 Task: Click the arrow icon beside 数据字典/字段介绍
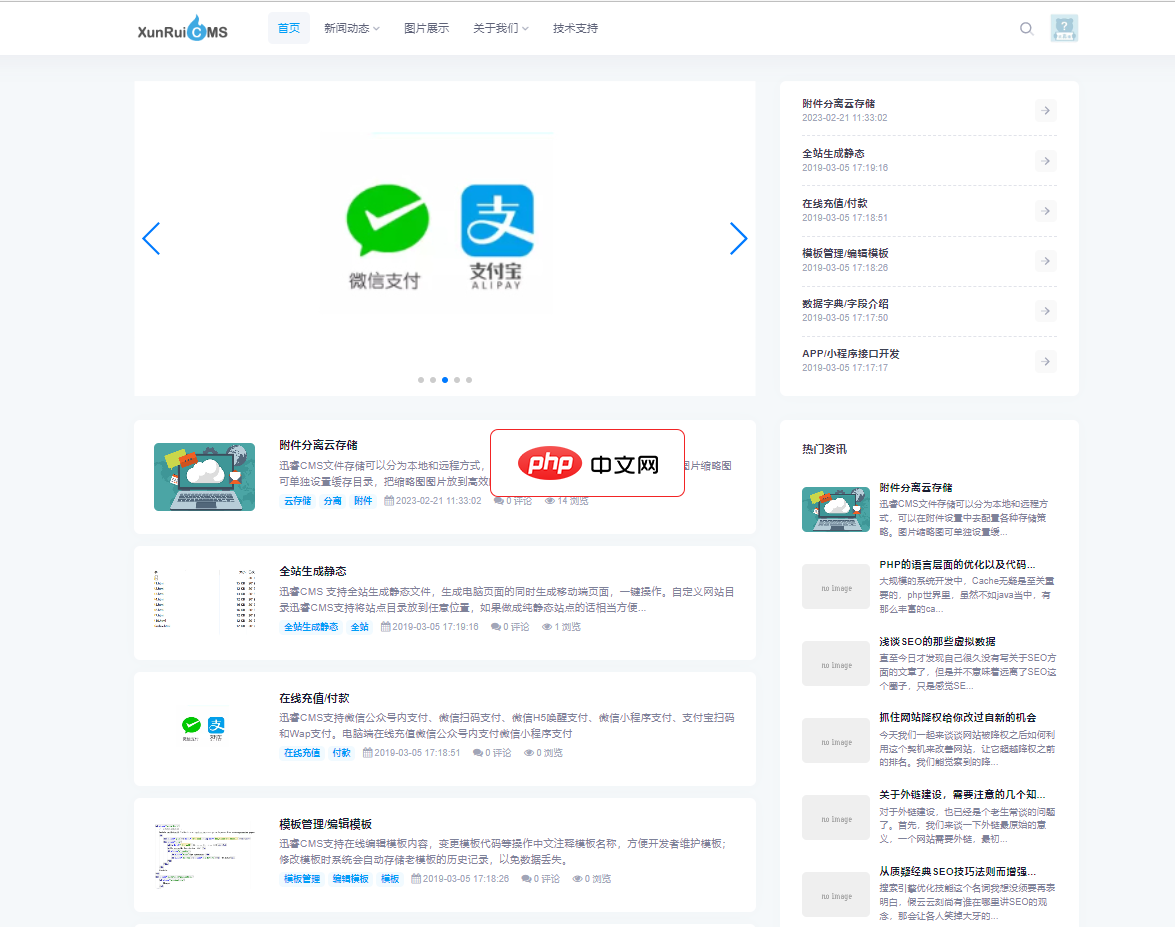[x=1045, y=310]
